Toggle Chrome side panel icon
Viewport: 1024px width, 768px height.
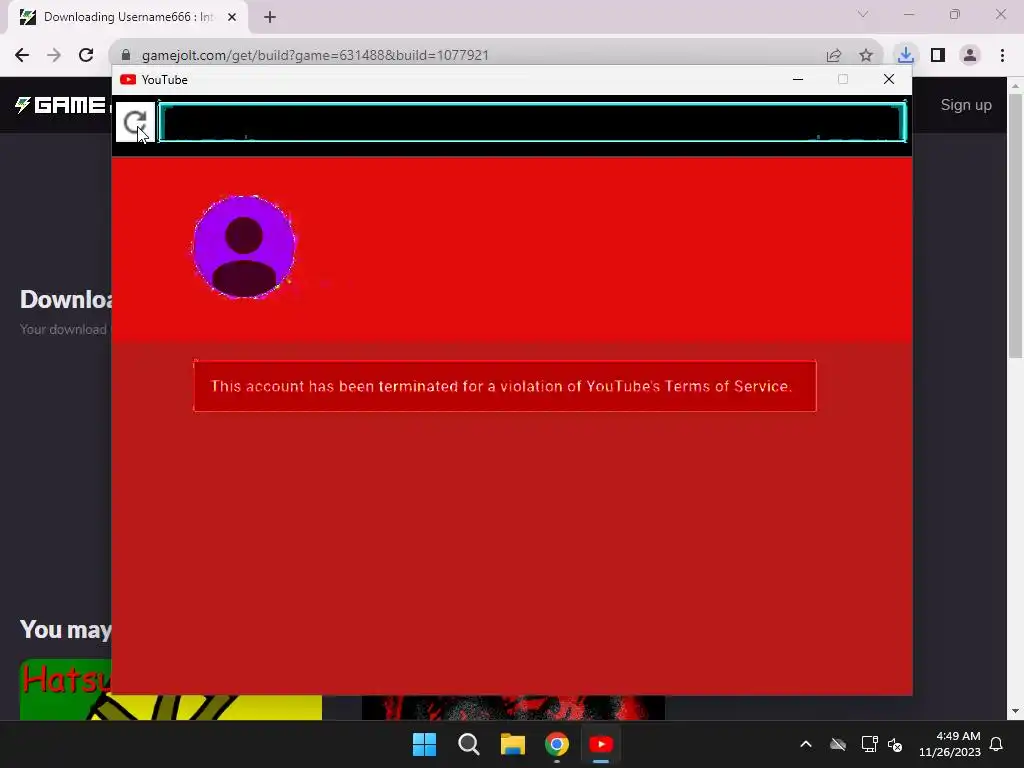click(x=938, y=55)
